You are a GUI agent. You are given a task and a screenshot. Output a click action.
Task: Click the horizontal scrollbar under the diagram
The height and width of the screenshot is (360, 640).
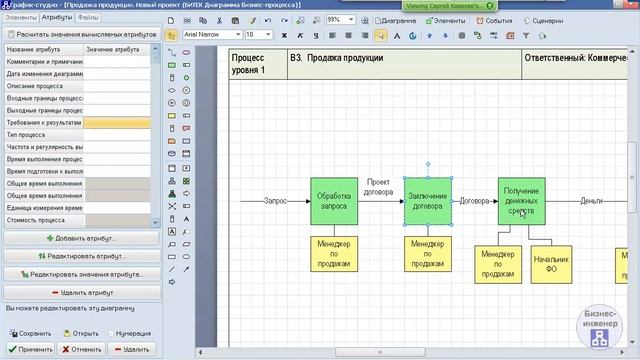pos(380,352)
